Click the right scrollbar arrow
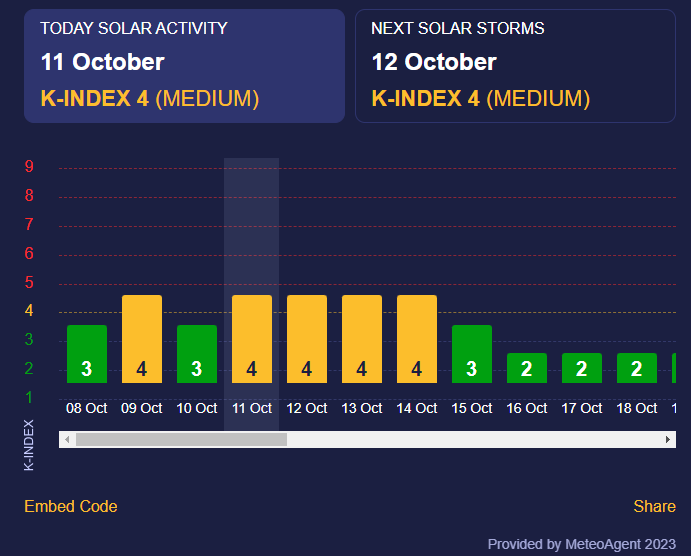691x556 pixels. click(668, 439)
